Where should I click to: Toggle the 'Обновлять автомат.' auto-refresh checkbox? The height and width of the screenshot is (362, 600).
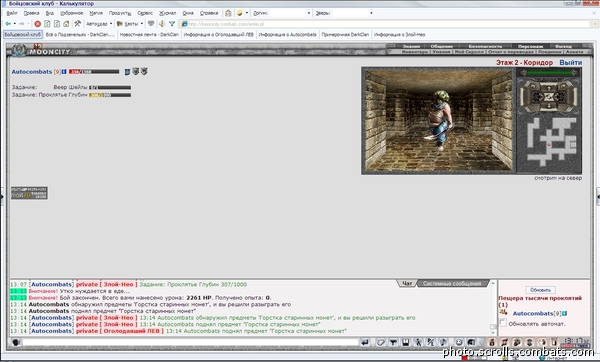point(503,323)
